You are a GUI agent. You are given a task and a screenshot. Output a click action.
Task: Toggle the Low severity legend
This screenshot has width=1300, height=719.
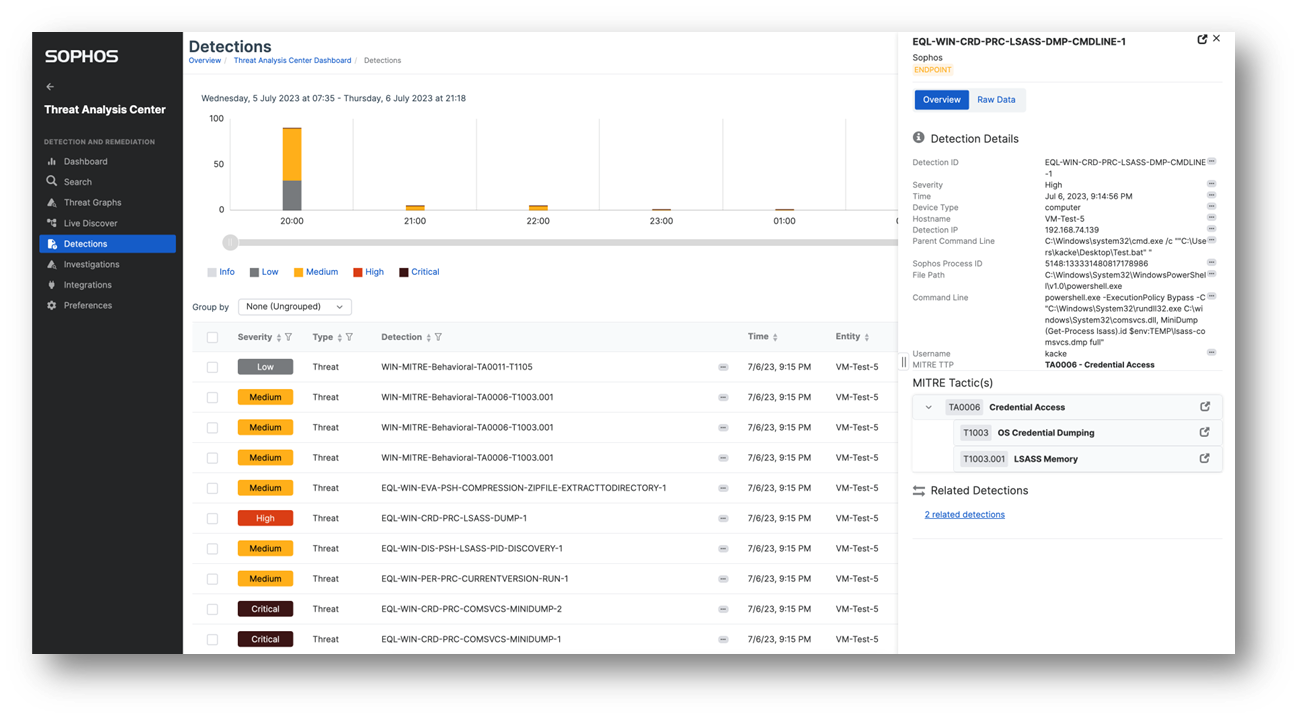(264, 272)
